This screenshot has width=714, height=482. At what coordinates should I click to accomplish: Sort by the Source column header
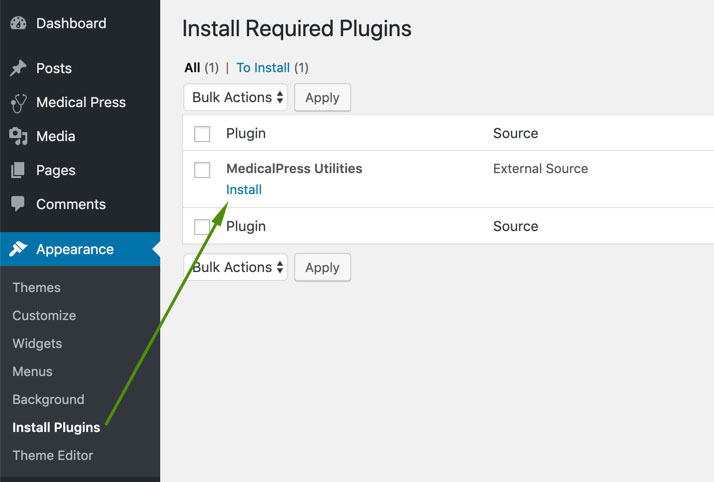pyautogui.click(x=515, y=133)
